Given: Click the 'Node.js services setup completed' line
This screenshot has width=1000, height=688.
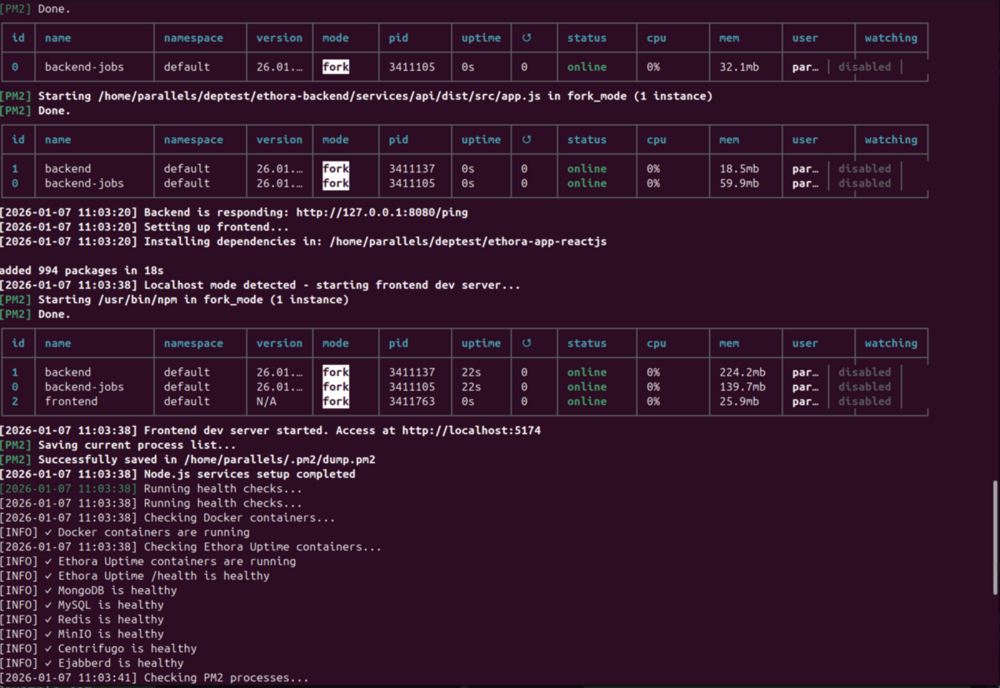Looking at the screenshot, I should 178,474.
